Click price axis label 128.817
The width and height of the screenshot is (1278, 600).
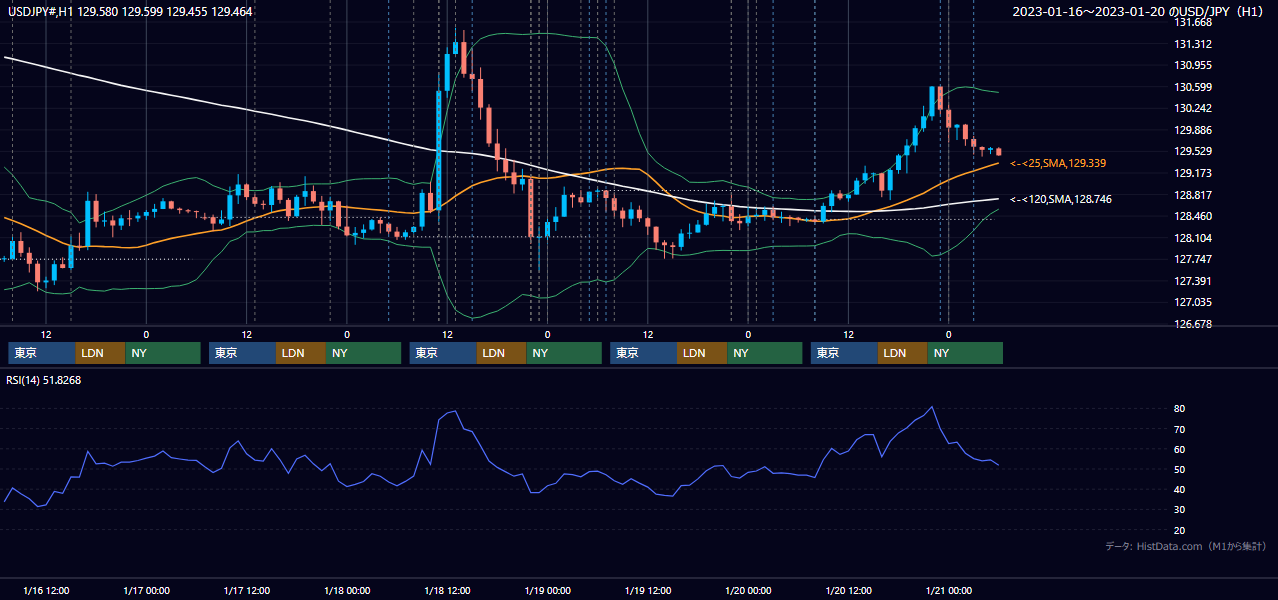pyautogui.click(x=1193, y=195)
